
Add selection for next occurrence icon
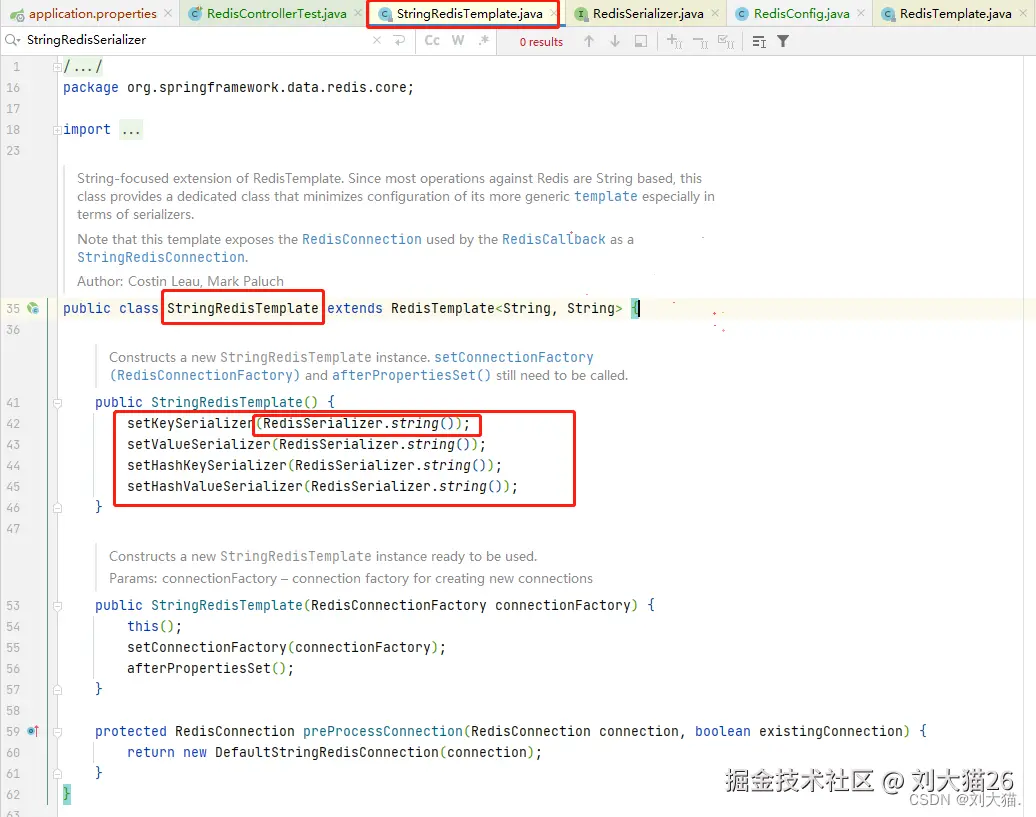click(674, 41)
